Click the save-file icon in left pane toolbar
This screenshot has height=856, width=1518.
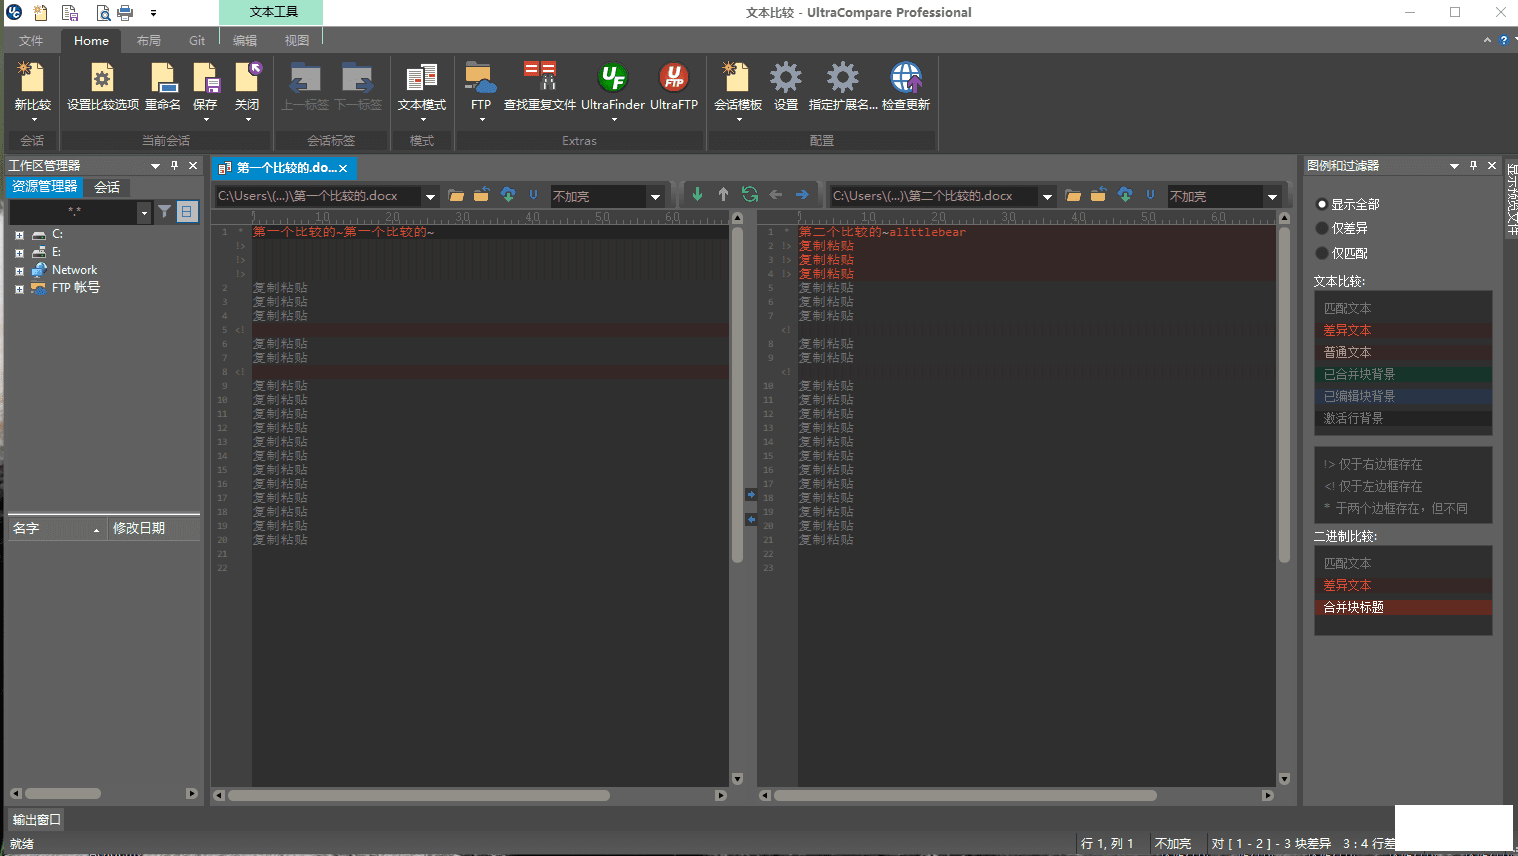[481, 195]
